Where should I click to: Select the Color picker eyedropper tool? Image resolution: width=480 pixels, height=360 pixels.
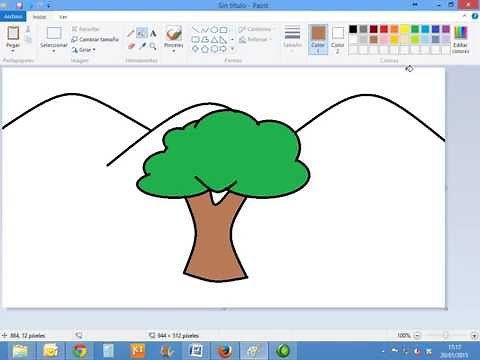click(x=142, y=46)
